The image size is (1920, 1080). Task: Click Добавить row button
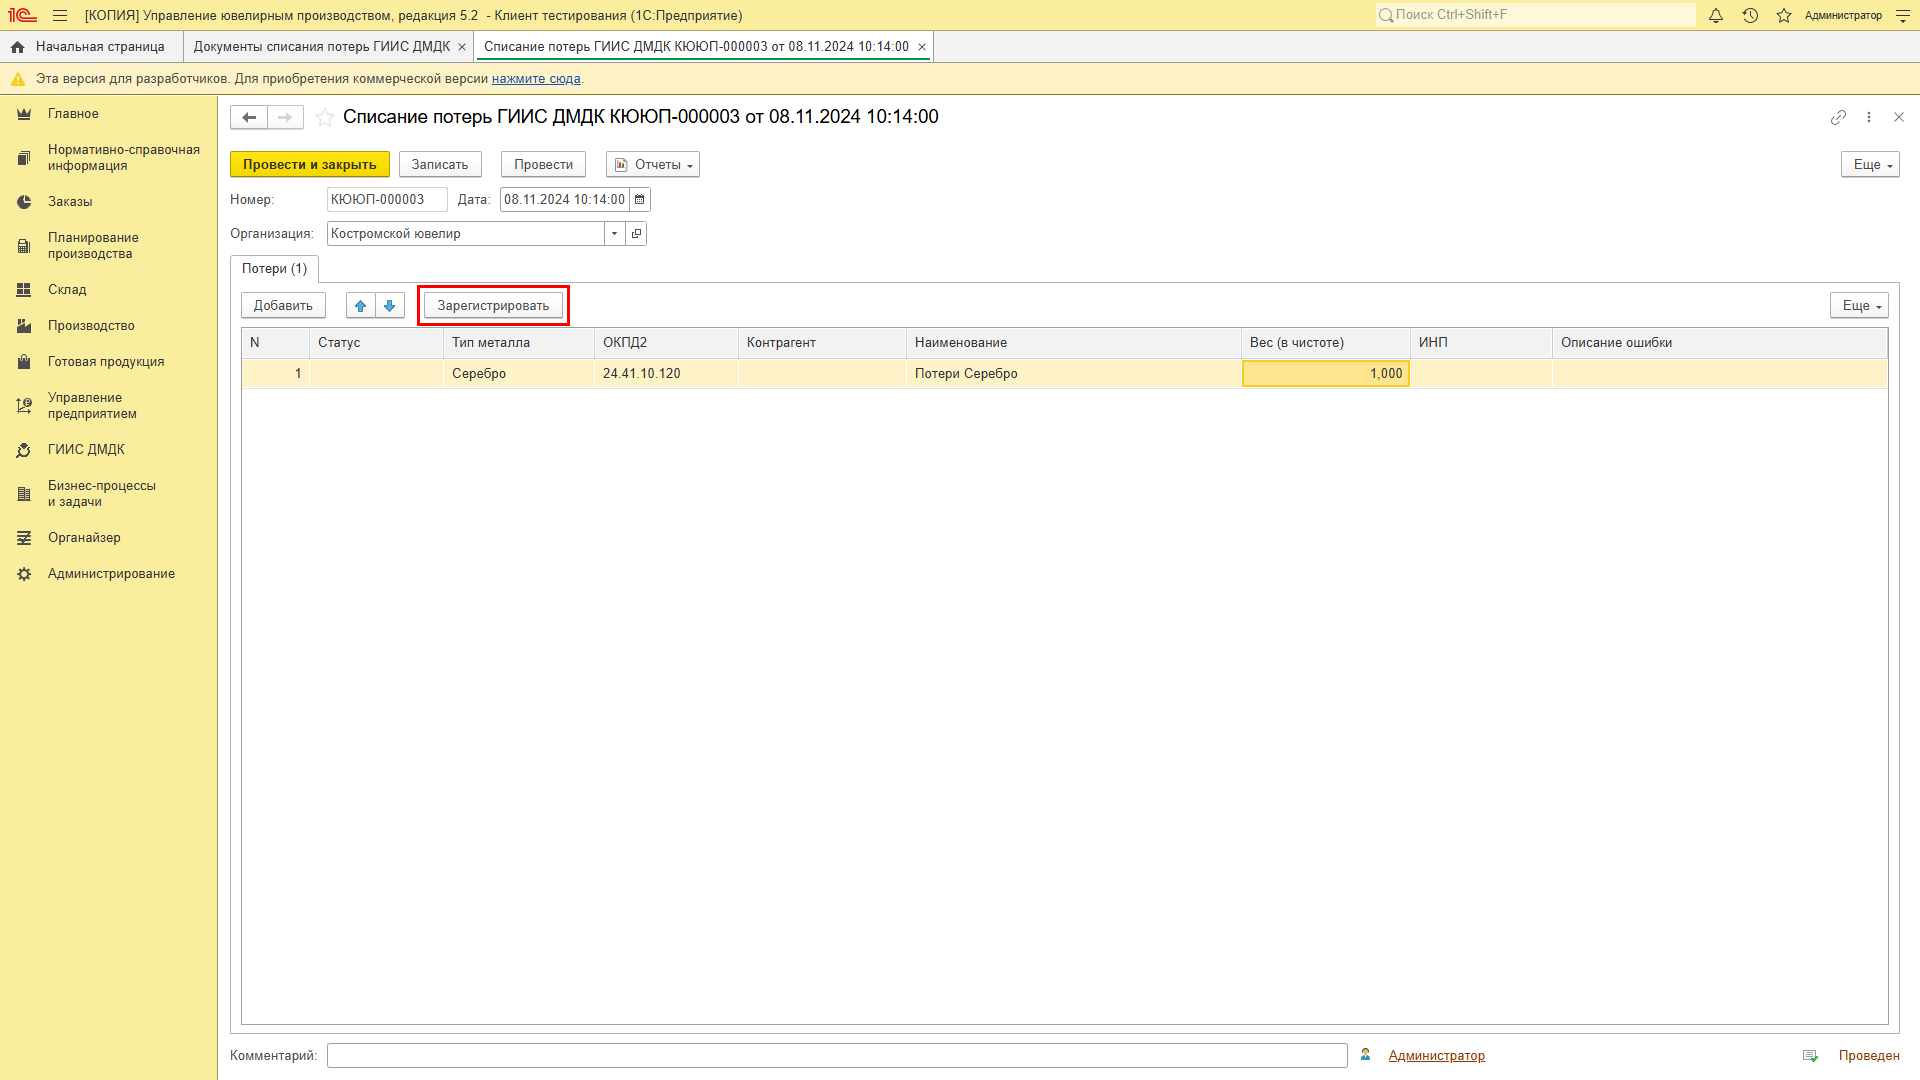click(283, 306)
